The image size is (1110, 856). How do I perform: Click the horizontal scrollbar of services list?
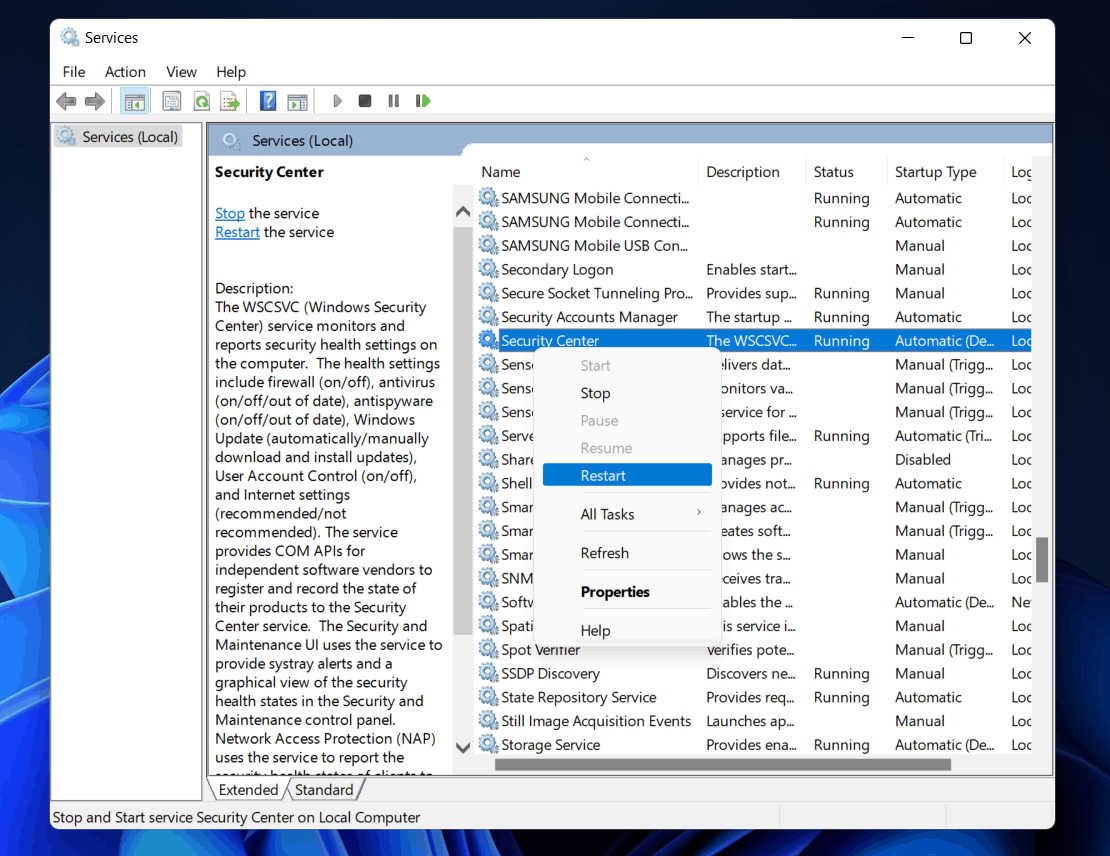[x=722, y=765]
